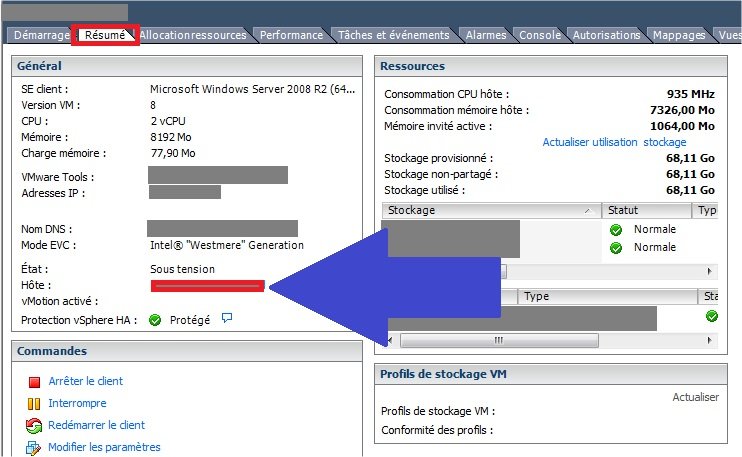742x457 pixels.
Task: Open the Console tab
Action: [x=540, y=35]
